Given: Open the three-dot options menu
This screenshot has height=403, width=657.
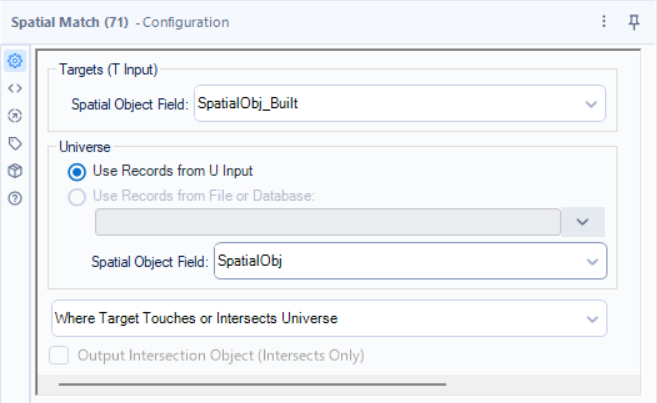Looking at the screenshot, I should [604, 21].
